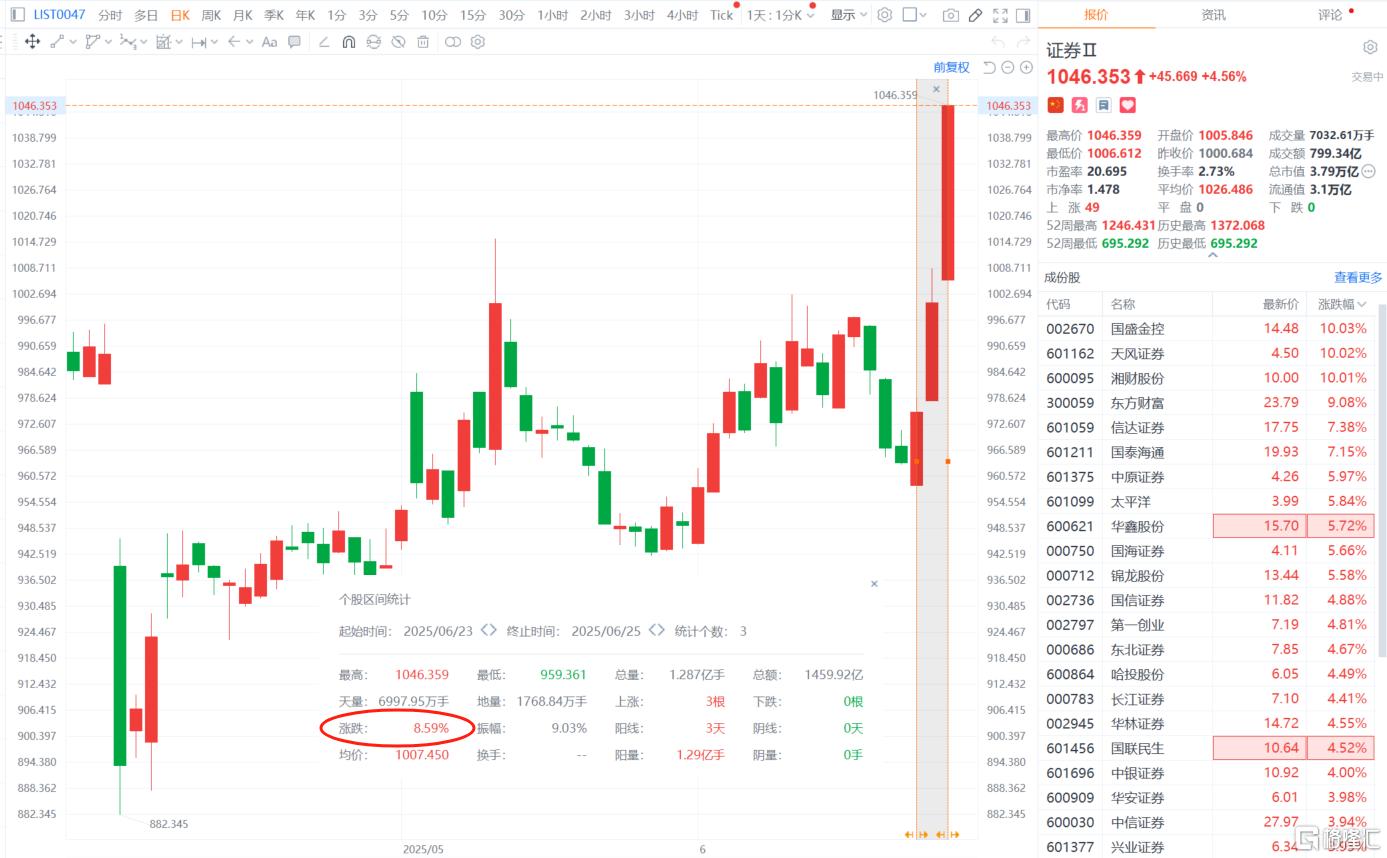Viewport: 1387px width, 858px height.
Task: Click the zoom in plus icon
Action: click(1026, 67)
